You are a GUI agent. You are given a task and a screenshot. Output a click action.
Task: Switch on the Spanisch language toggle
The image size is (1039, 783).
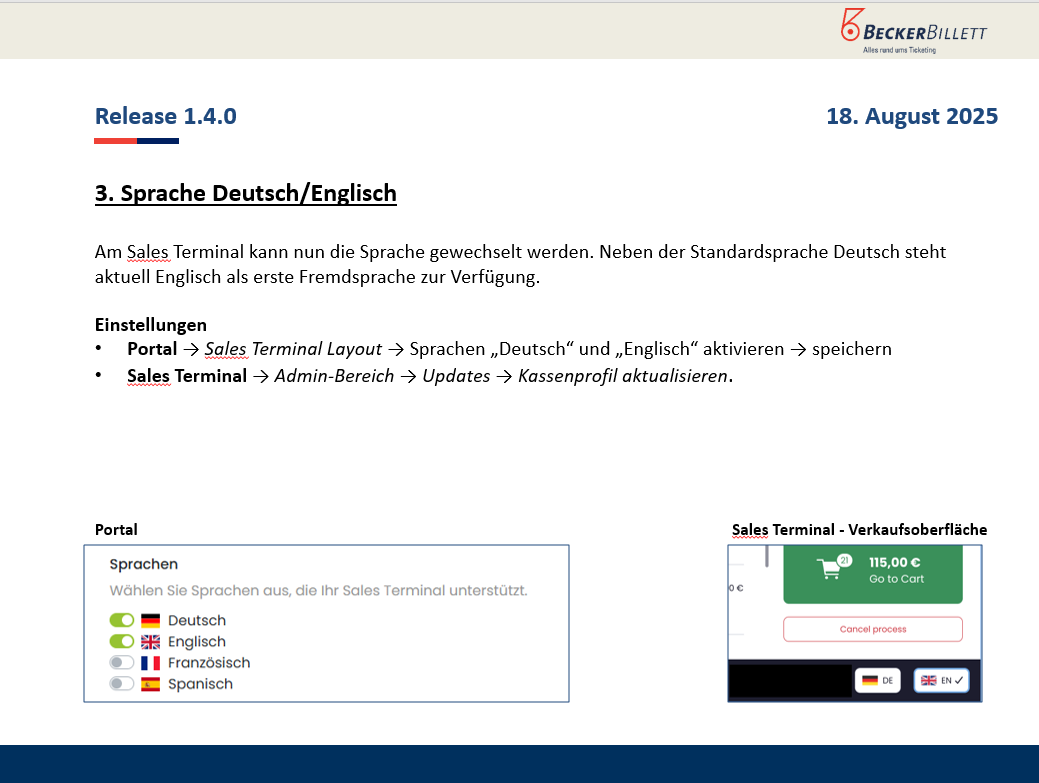coord(122,684)
